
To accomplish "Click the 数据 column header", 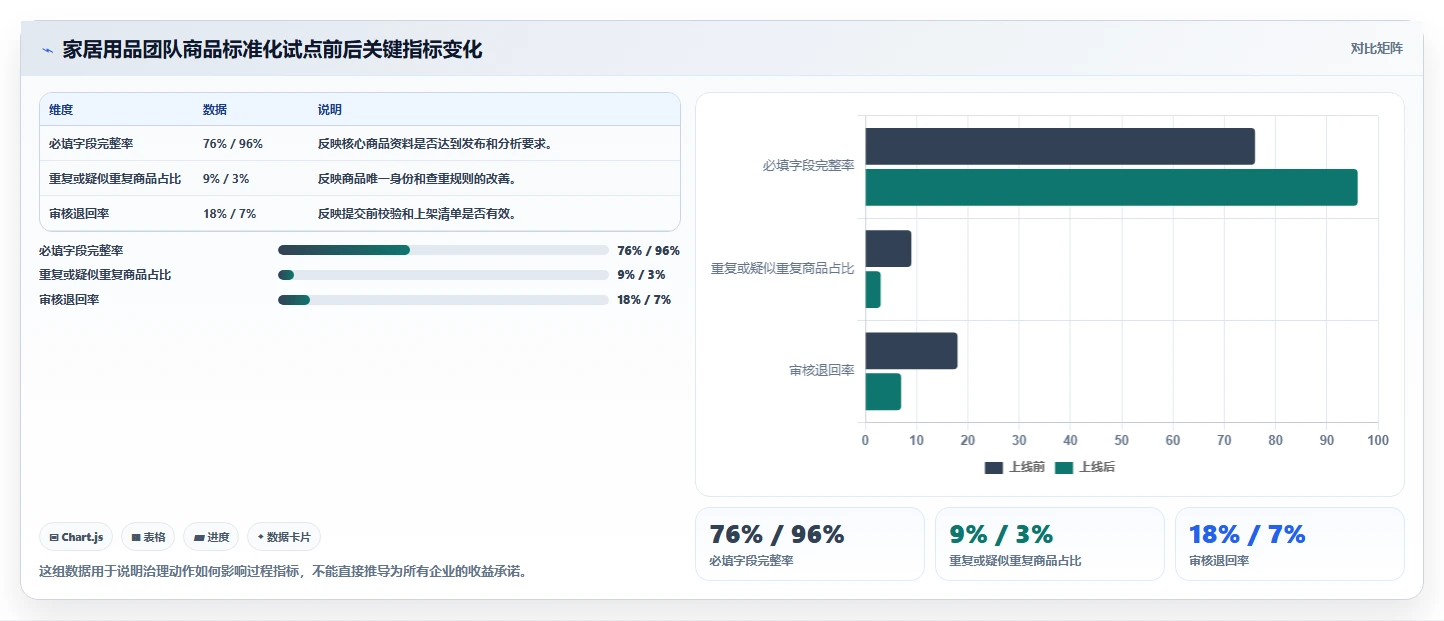I will click(215, 110).
